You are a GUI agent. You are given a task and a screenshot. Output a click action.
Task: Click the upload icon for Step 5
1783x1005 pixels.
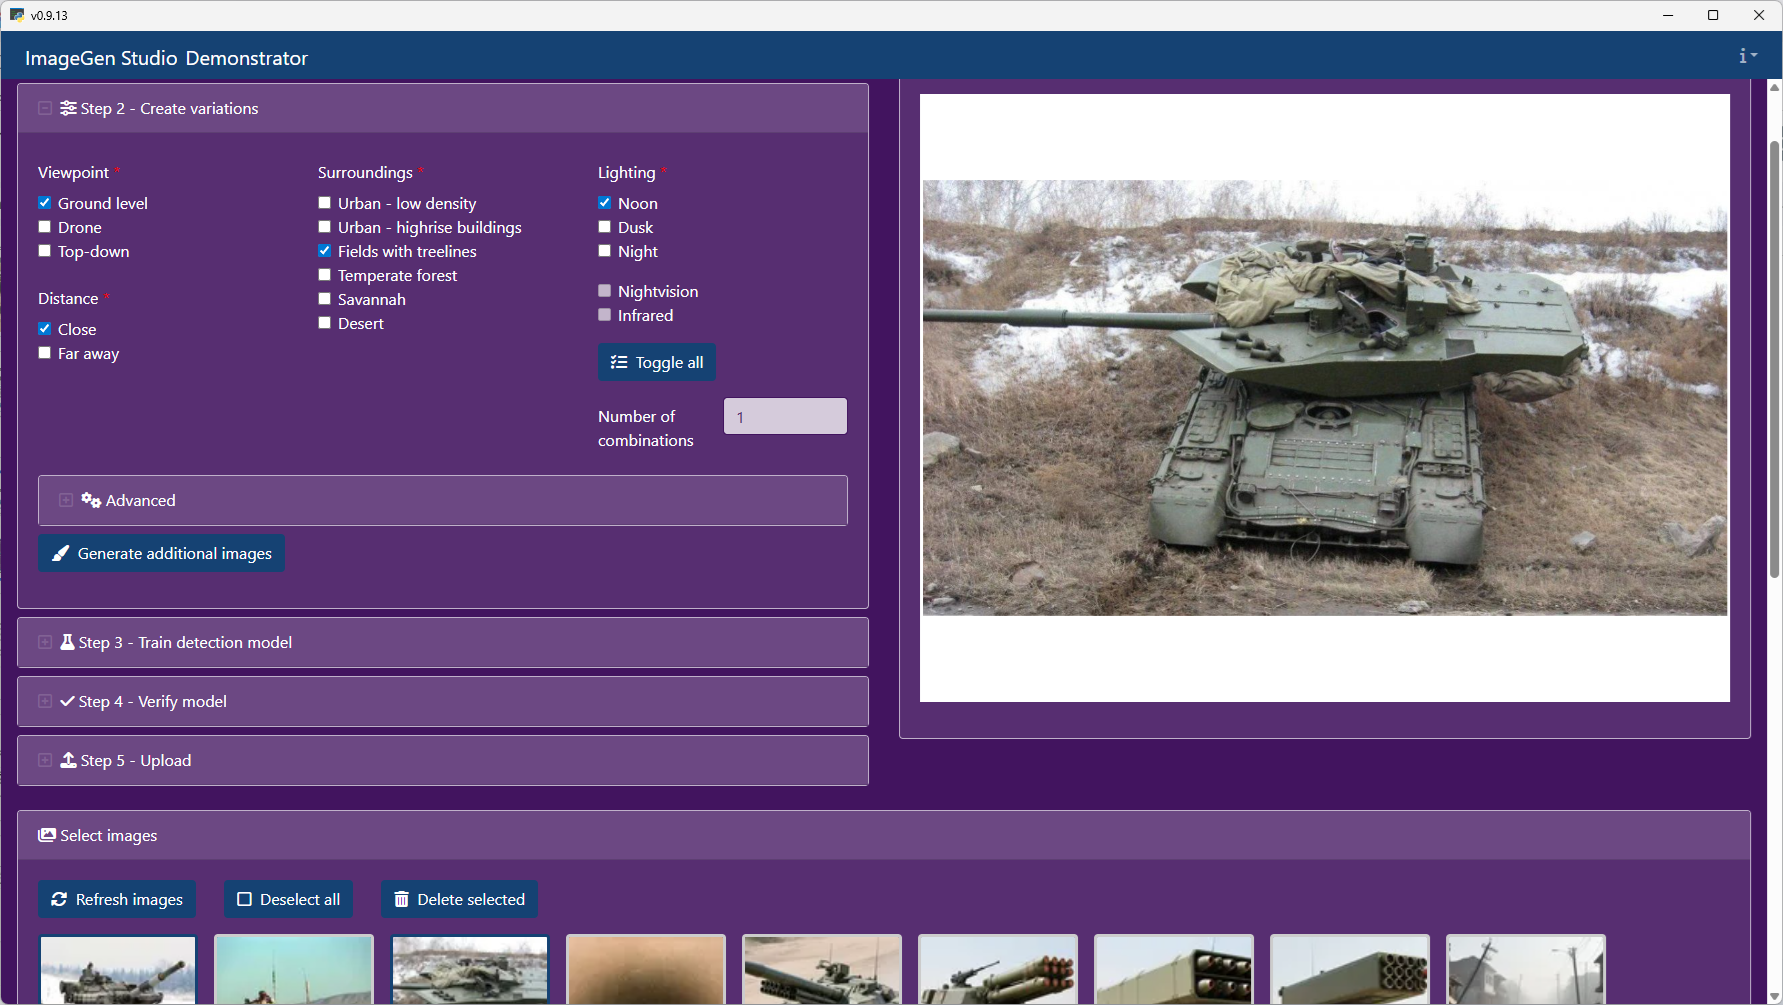point(68,760)
